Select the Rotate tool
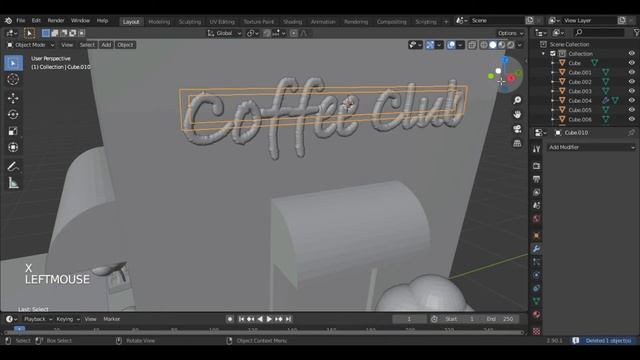Screen dimensions: 640x360 point(13,115)
